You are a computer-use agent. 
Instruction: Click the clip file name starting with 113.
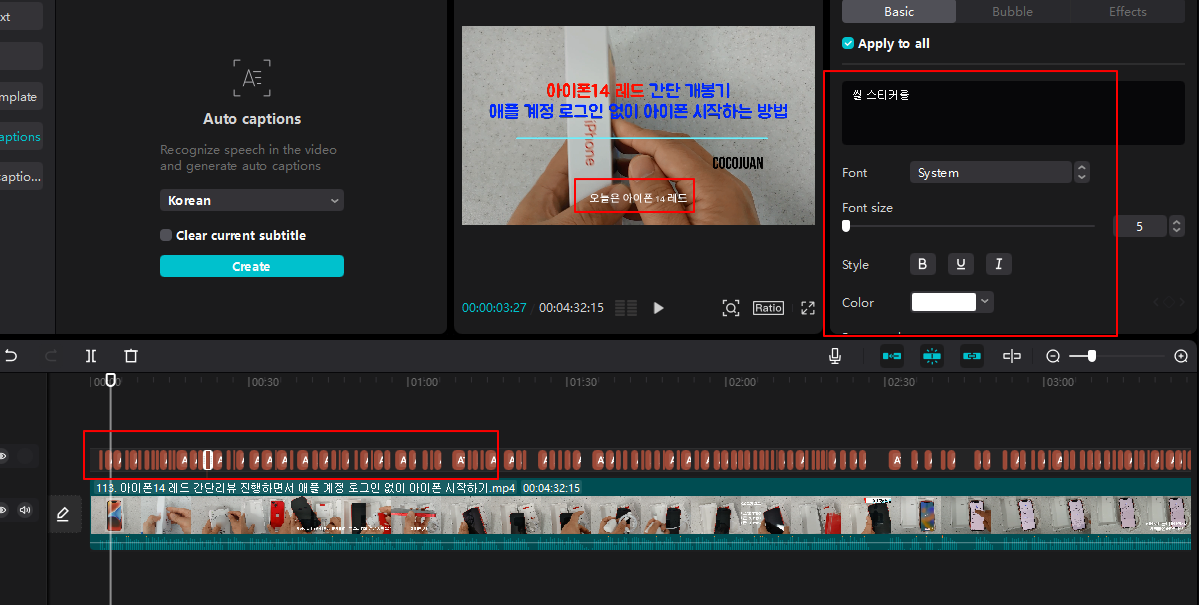tap(305, 487)
